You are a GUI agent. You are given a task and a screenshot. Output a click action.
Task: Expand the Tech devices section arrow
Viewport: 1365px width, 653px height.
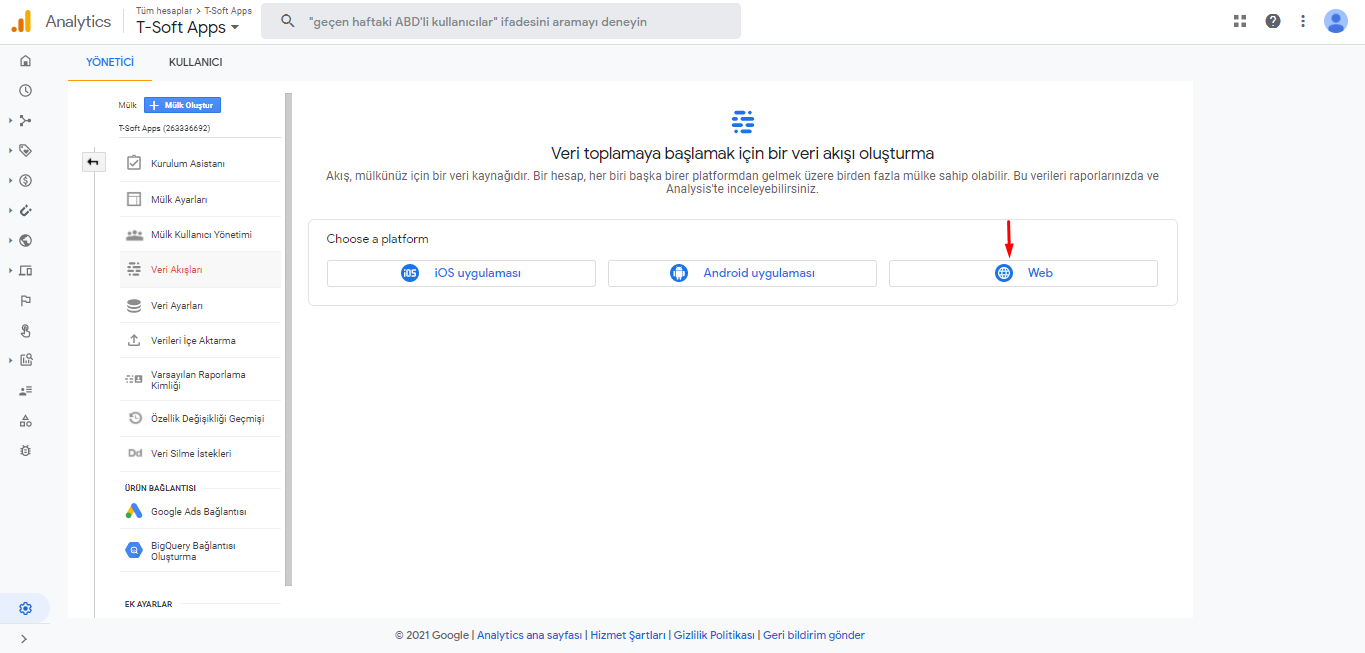(x=10, y=270)
